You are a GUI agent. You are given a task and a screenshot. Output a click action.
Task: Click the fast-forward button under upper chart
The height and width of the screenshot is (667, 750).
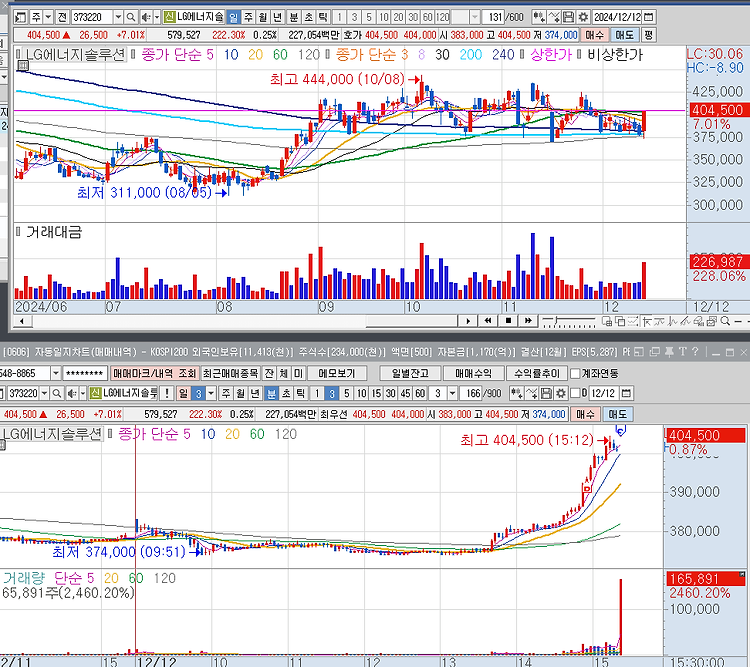528,321
